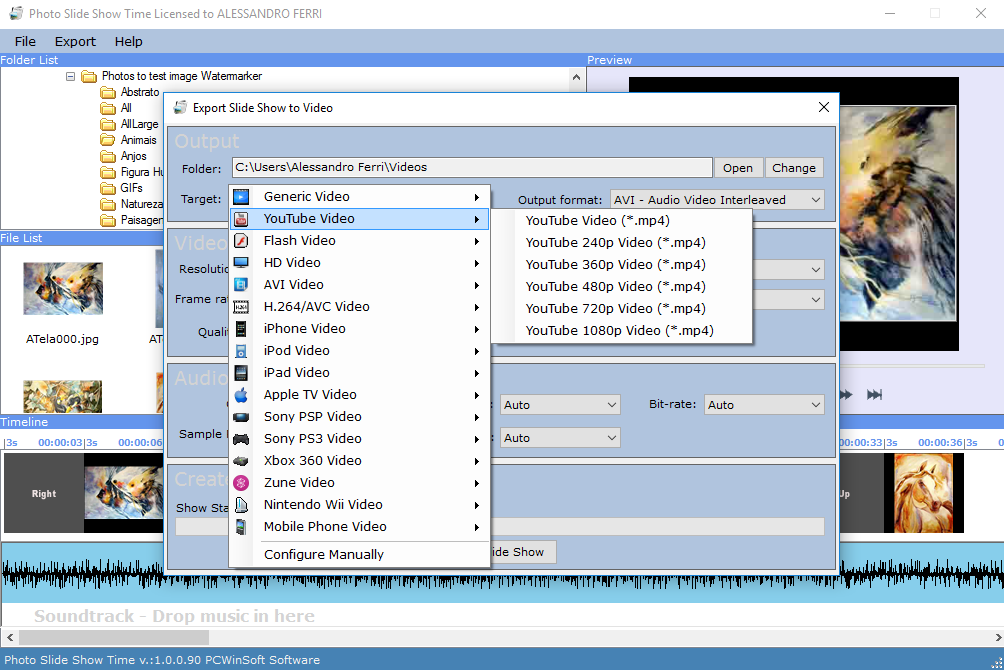1004x670 pixels.
Task: Click the Zune Video pink icon
Action: pos(241,483)
